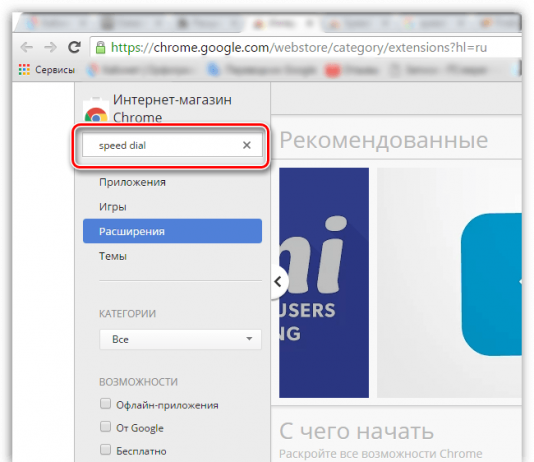
Task: Select the Расширения section
Action: pyautogui.click(x=172, y=231)
